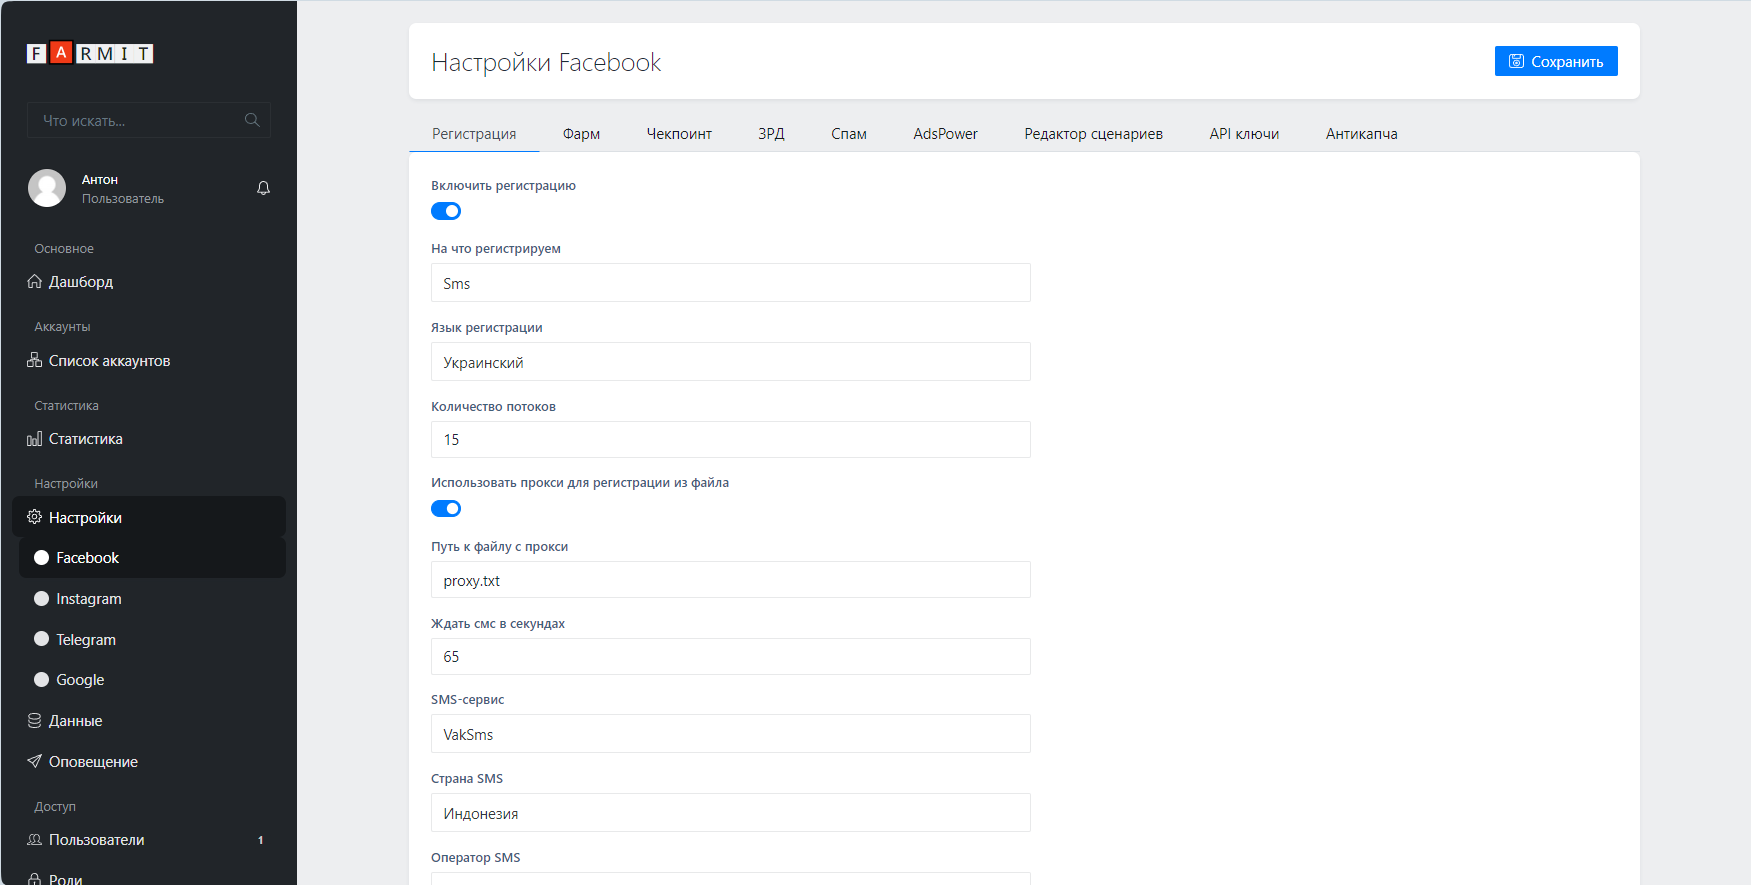
Task: Open Facebook settings item
Action: [152, 558]
